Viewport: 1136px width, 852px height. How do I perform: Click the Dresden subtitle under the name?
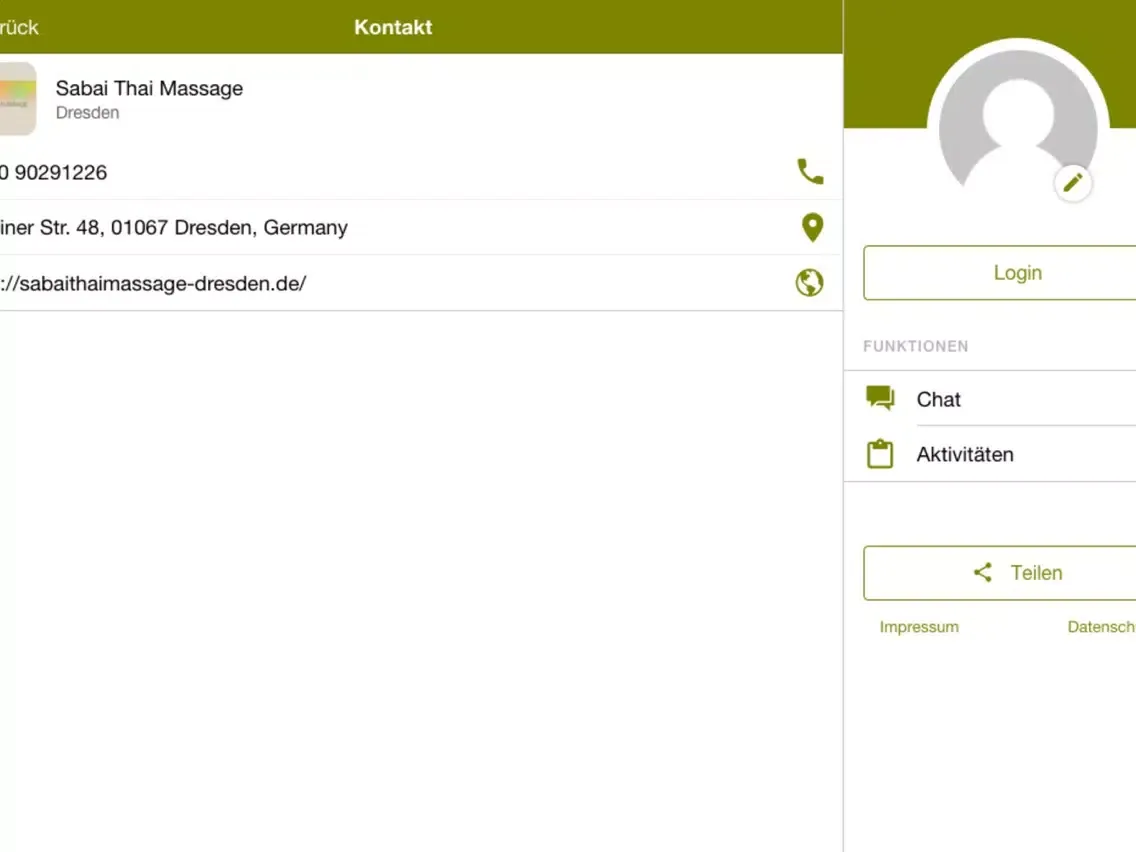[88, 113]
